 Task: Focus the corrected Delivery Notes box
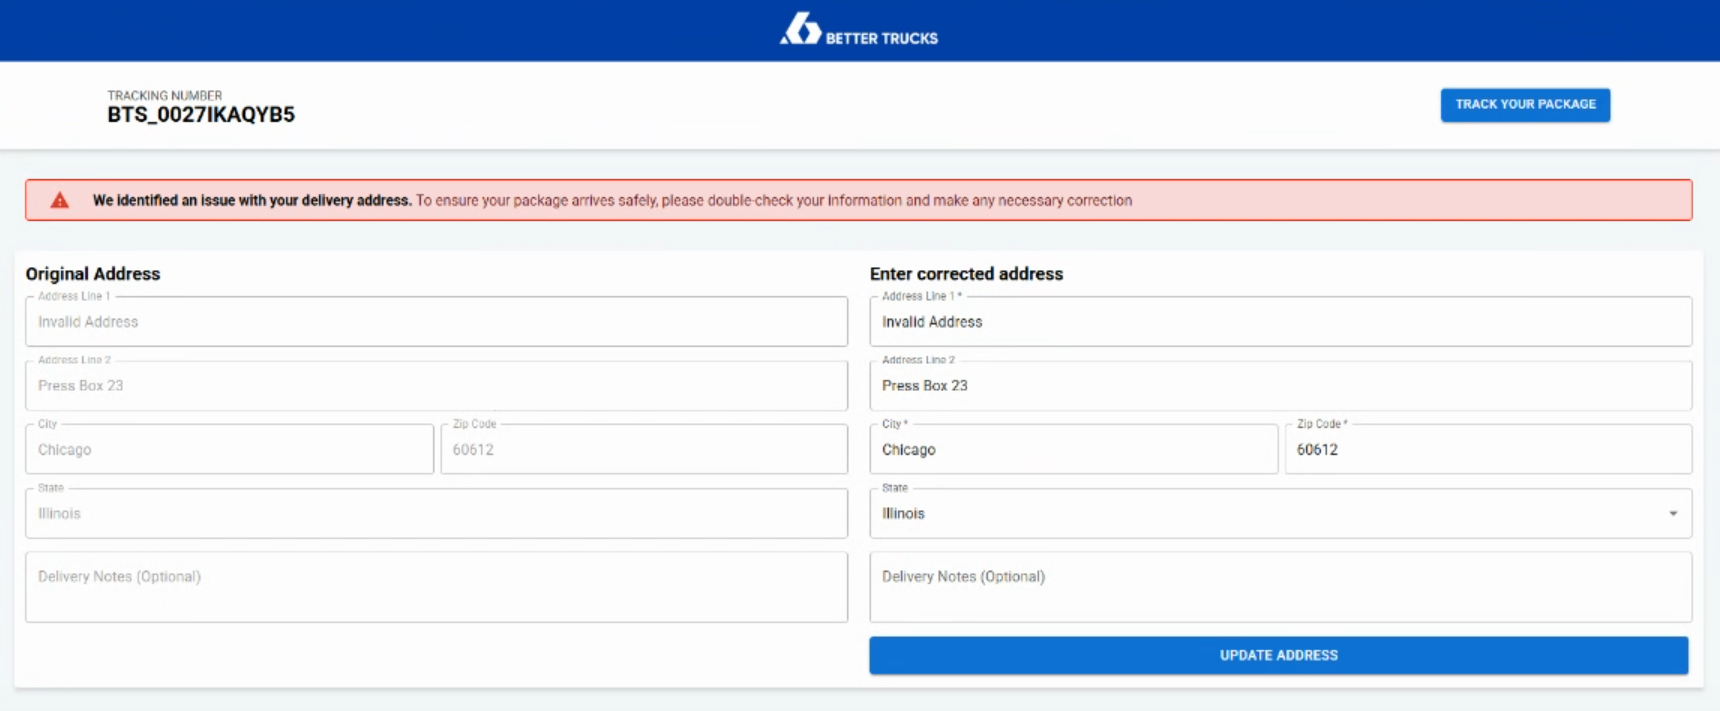(x=1280, y=588)
